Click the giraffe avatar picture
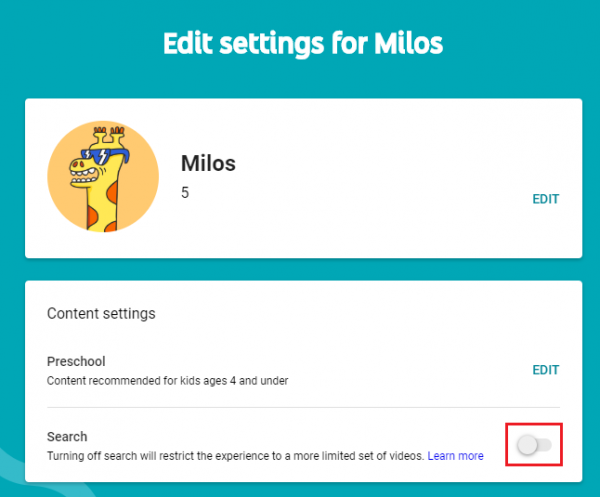Image resolution: width=600 pixels, height=497 pixels. tap(103, 177)
